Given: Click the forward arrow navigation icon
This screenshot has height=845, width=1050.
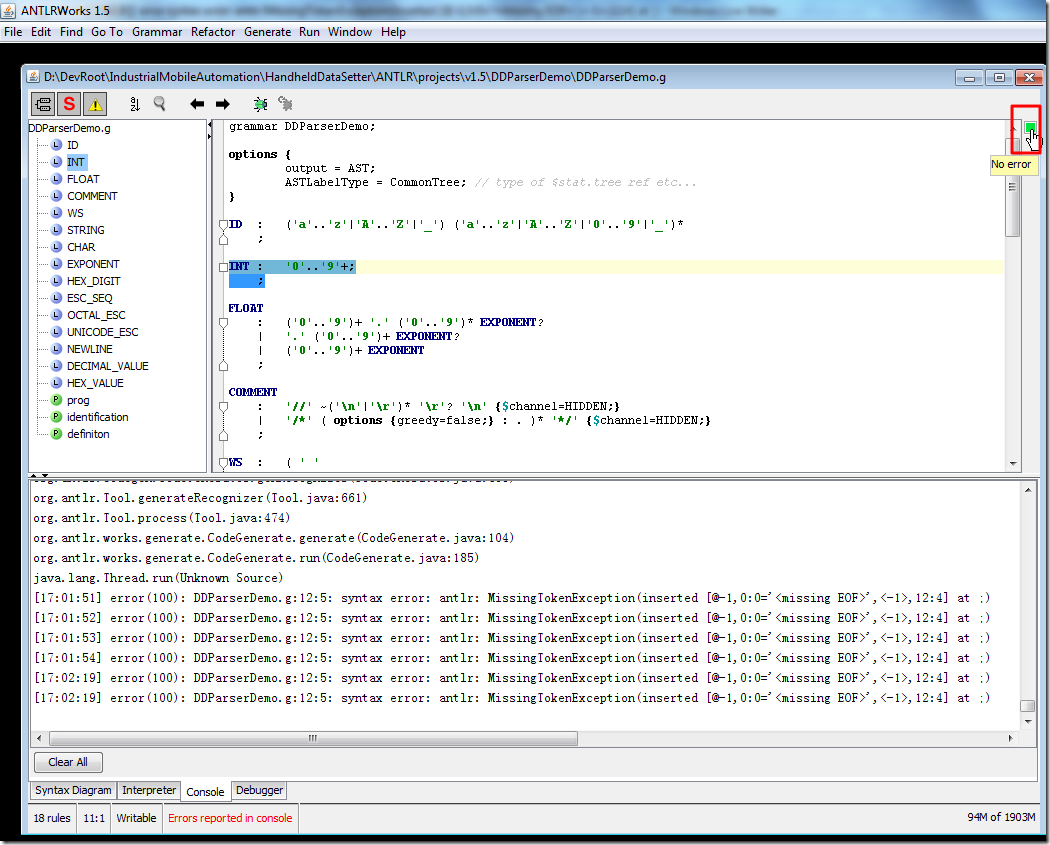Looking at the screenshot, I should click(222, 103).
